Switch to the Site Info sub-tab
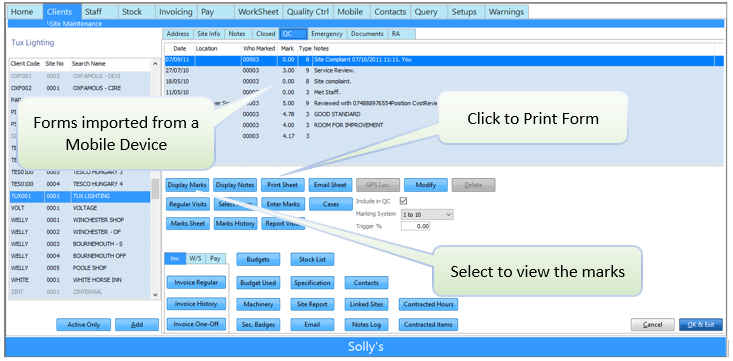Screen dimensions: 733x361 pyautogui.click(x=208, y=34)
